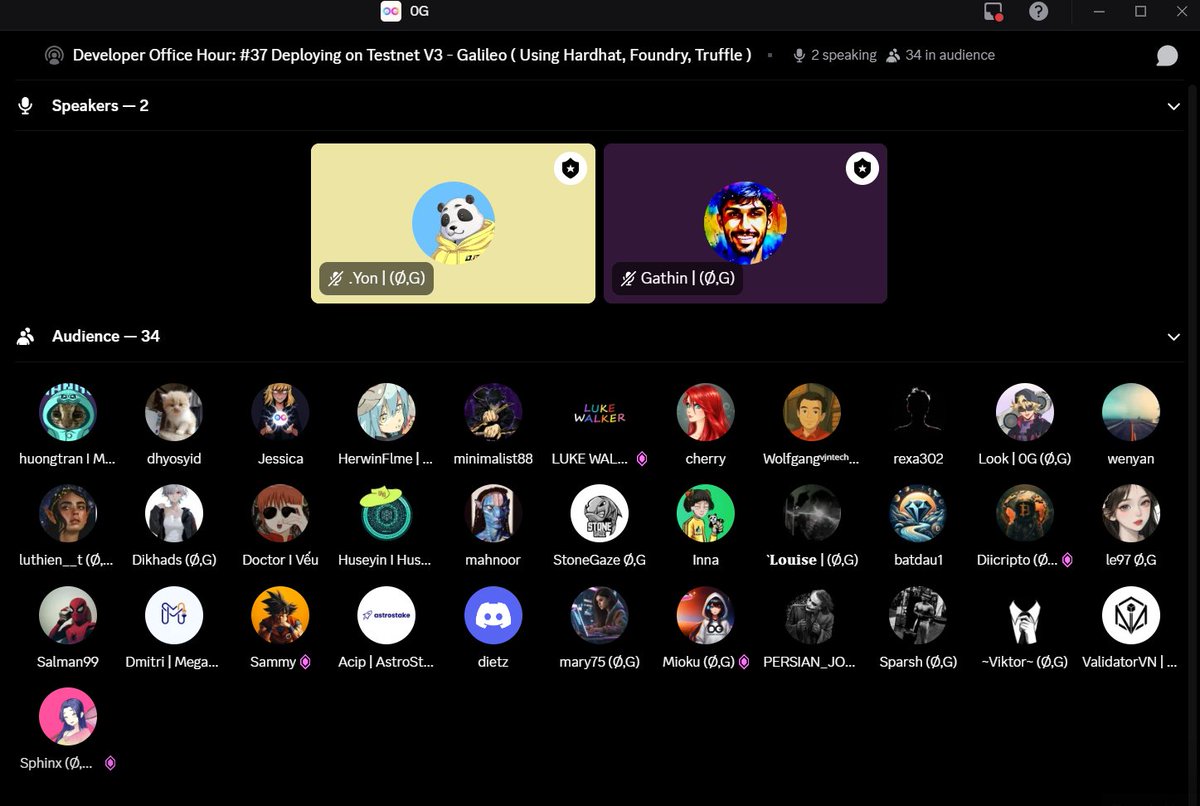Open PERSIAN_JO... avatar

tap(812, 615)
